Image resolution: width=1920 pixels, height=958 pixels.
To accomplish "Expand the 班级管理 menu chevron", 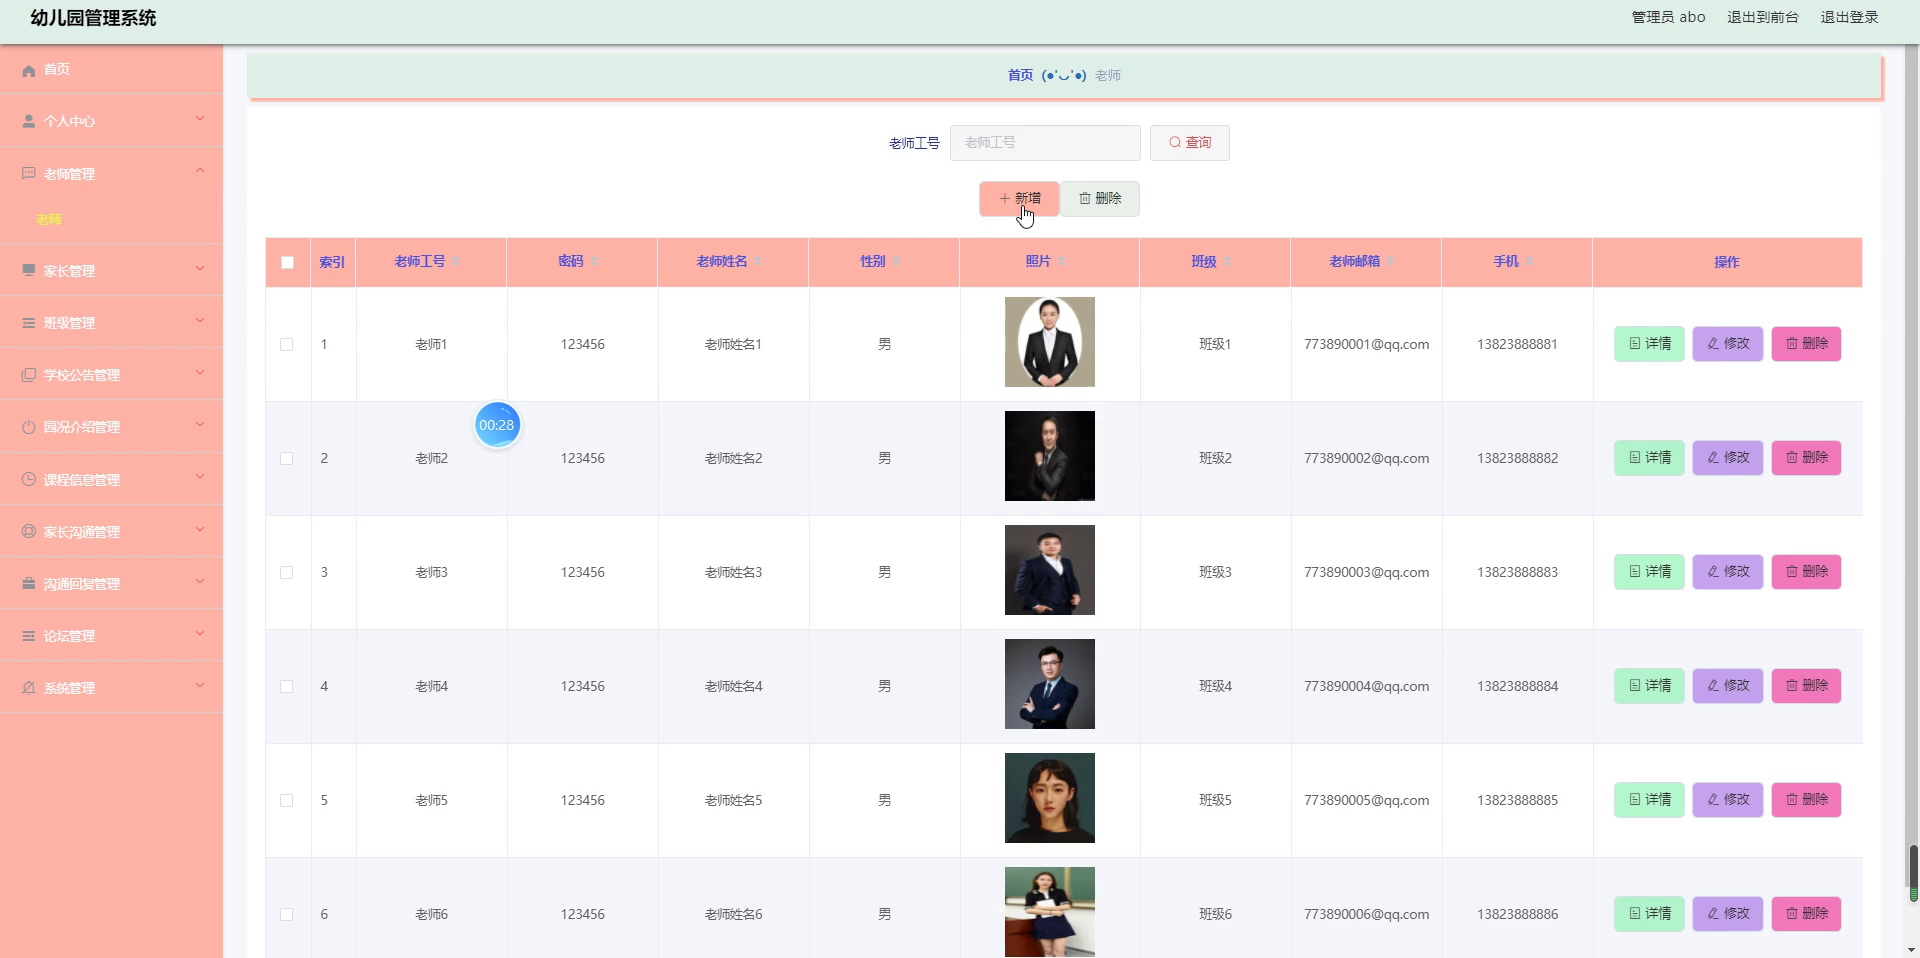I will pos(200,320).
